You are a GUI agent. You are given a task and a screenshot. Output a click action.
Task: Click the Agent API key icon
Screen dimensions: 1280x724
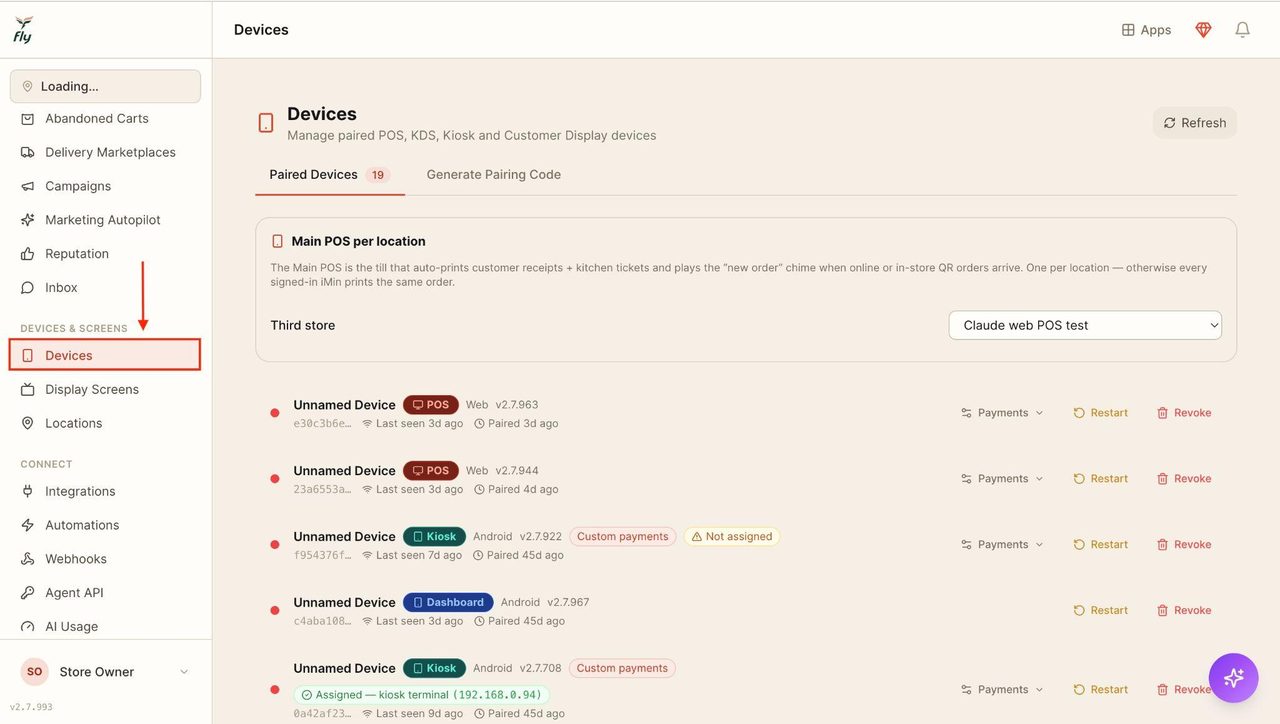(28, 594)
